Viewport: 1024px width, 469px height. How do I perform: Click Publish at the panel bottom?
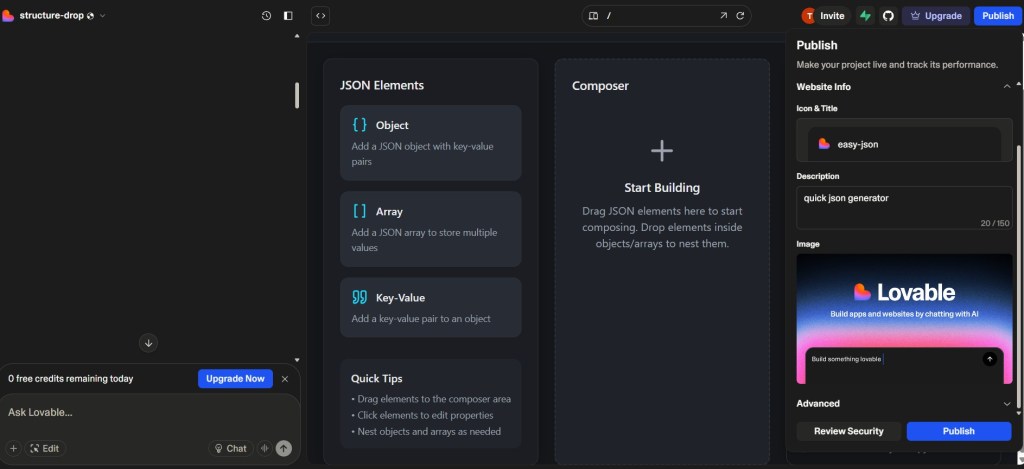pos(959,431)
